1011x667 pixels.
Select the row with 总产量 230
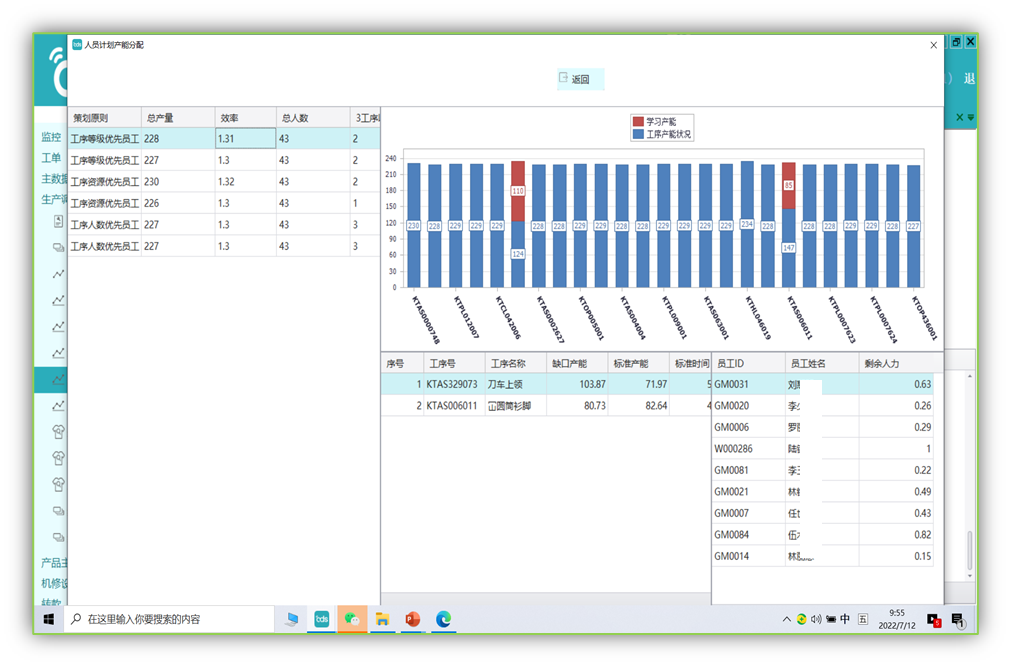click(x=177, y=182)
